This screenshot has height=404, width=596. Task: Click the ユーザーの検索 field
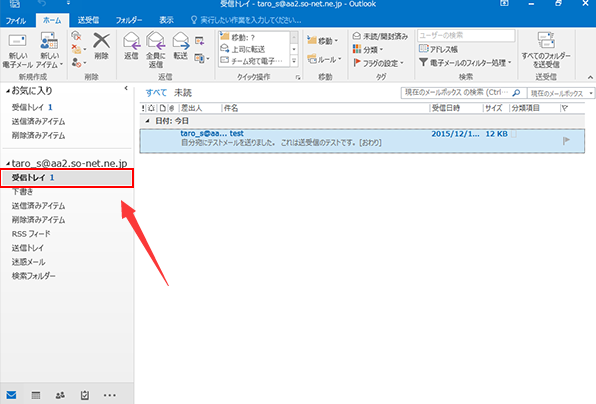tap(466, 36)
